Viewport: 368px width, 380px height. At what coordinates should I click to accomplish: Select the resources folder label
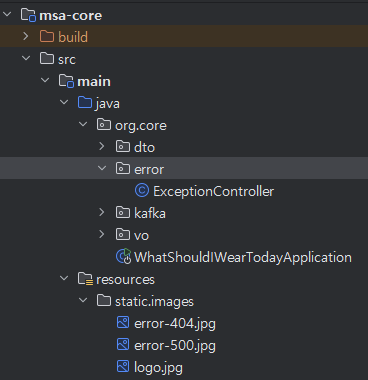point(125,279)
